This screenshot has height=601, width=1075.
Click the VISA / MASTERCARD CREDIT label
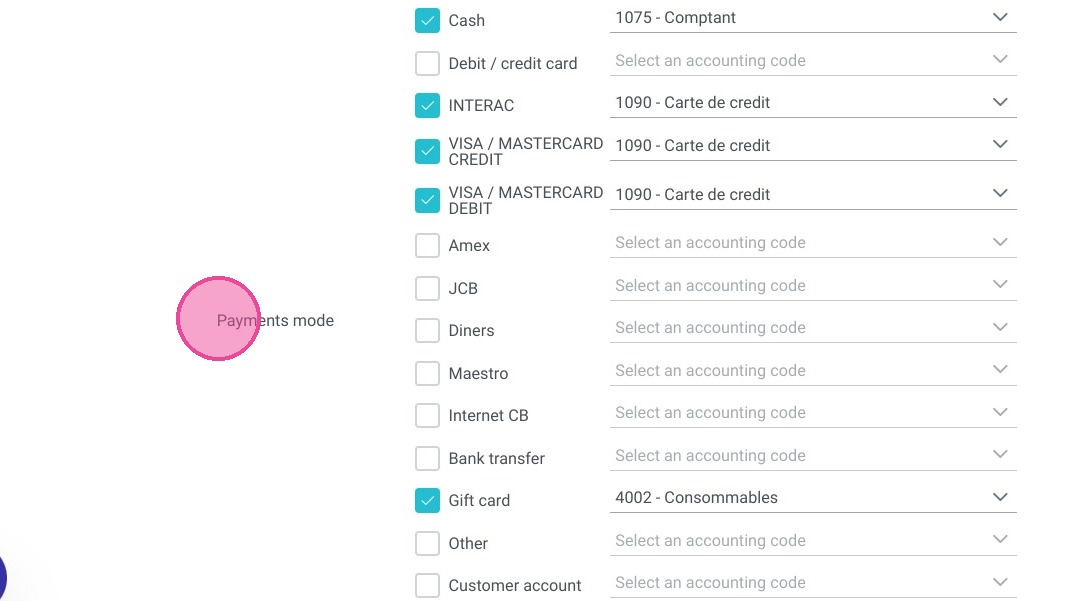coord(525,151)
